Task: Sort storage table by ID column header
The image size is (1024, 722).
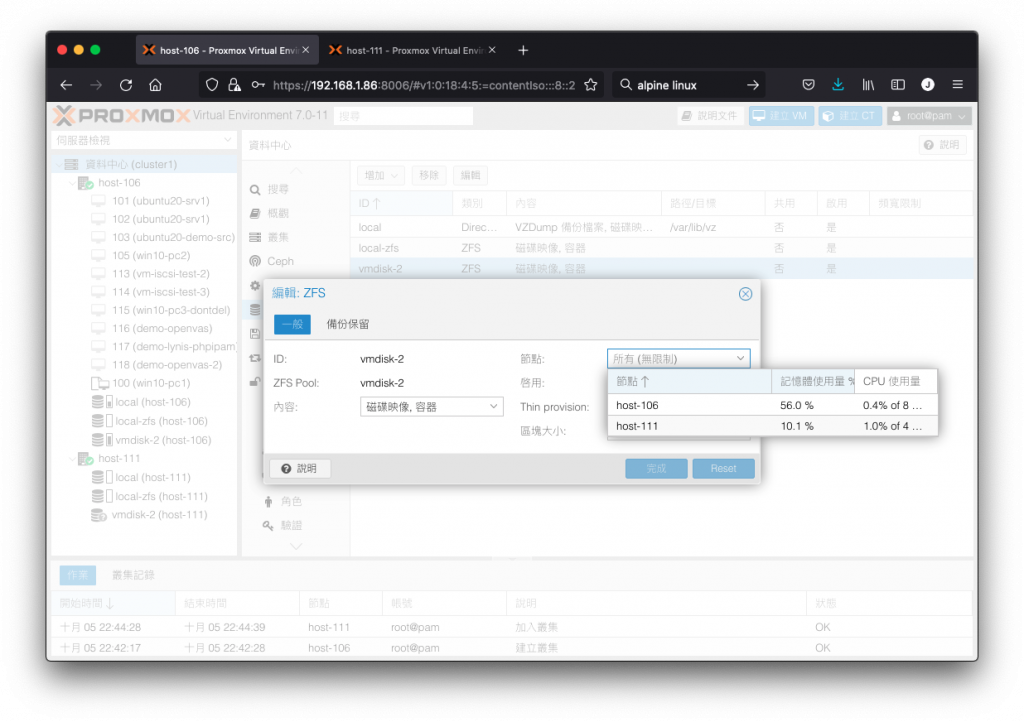Action: point(402,204)
